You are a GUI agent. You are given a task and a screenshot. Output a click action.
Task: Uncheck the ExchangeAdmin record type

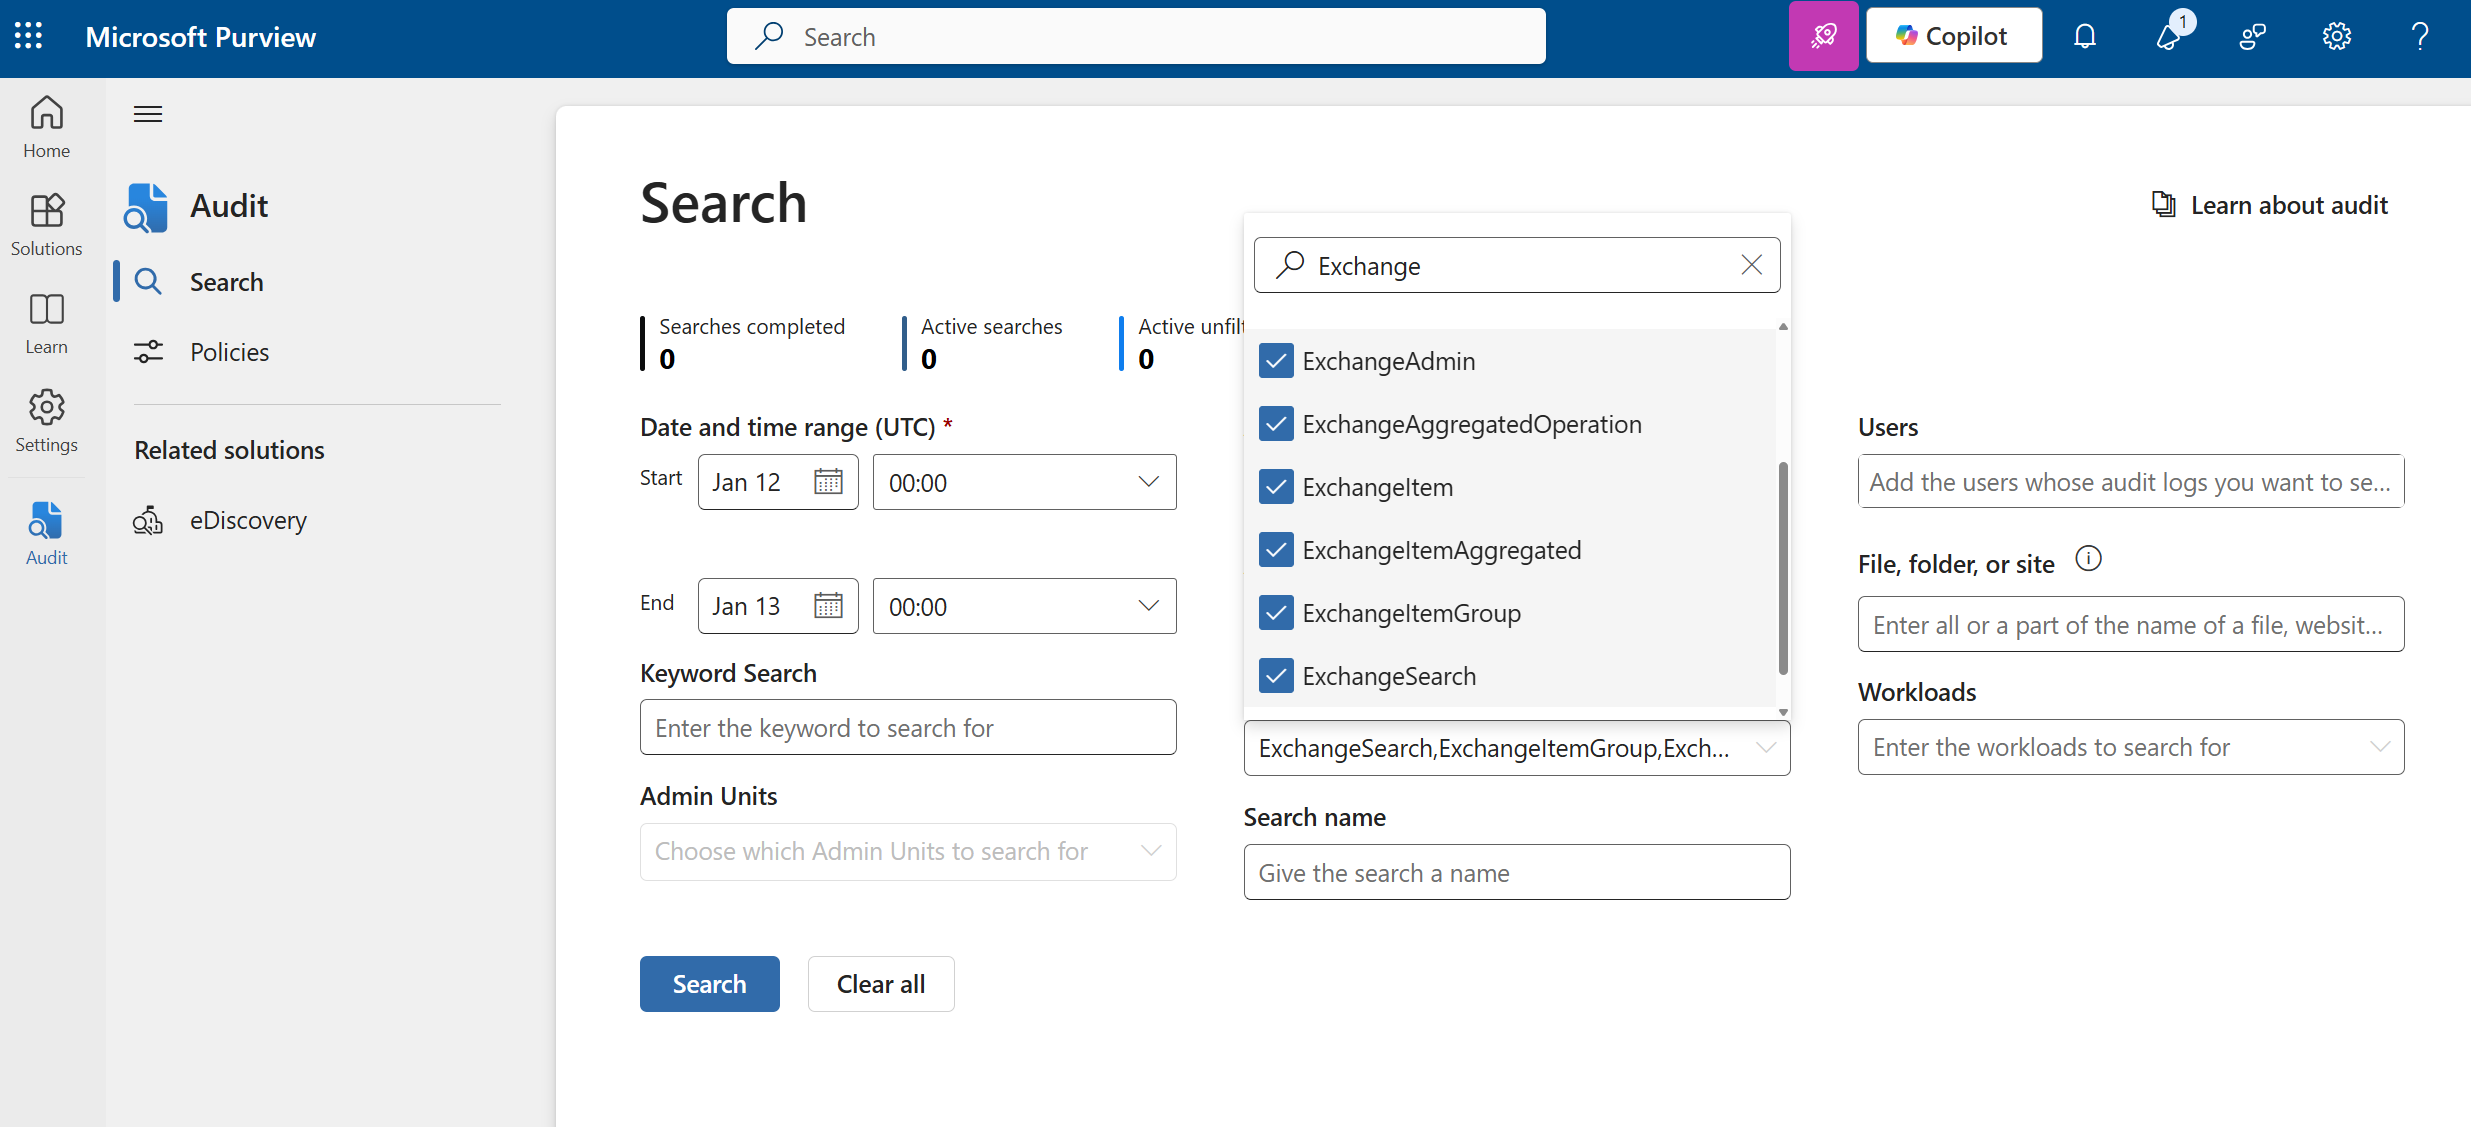click(x=1275, y=360)
